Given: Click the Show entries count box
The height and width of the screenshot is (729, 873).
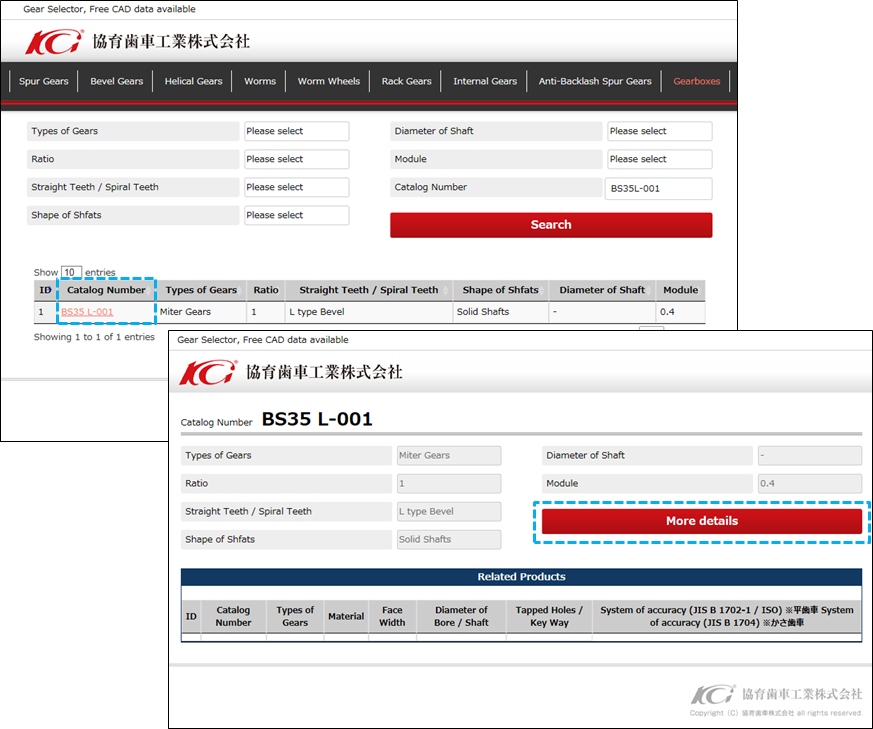Looking at the screenshot, I should [71, 272].
